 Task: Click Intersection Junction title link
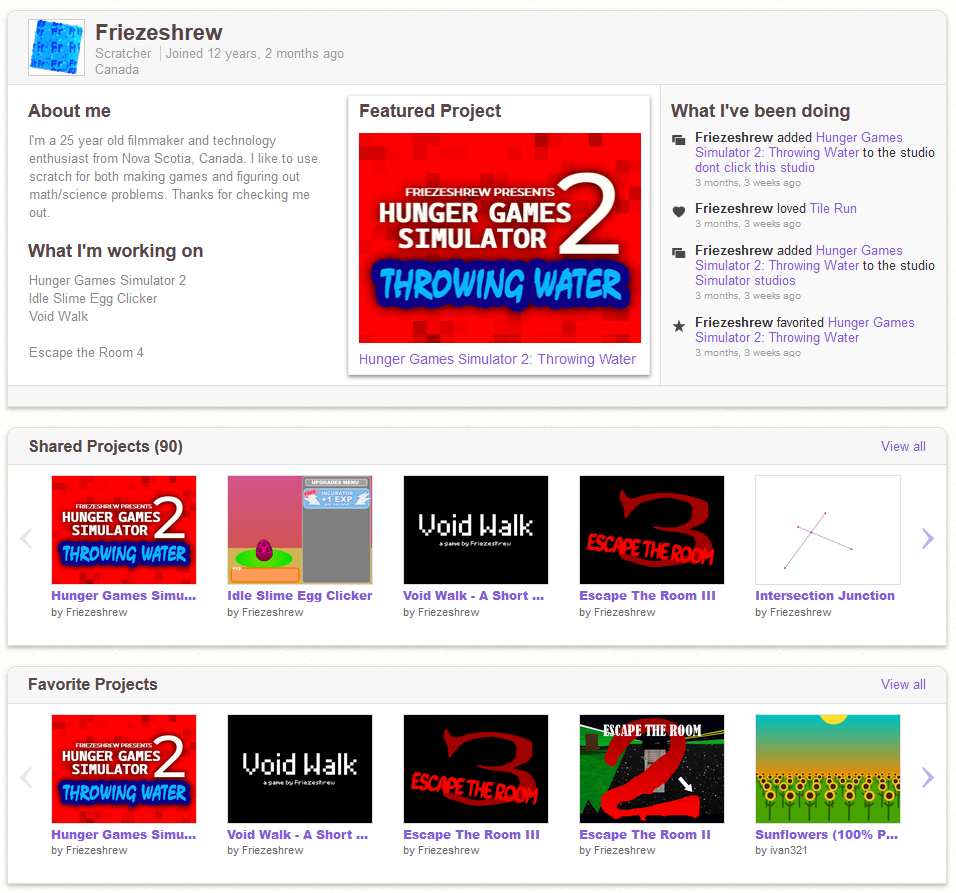(x=825, y=596)
